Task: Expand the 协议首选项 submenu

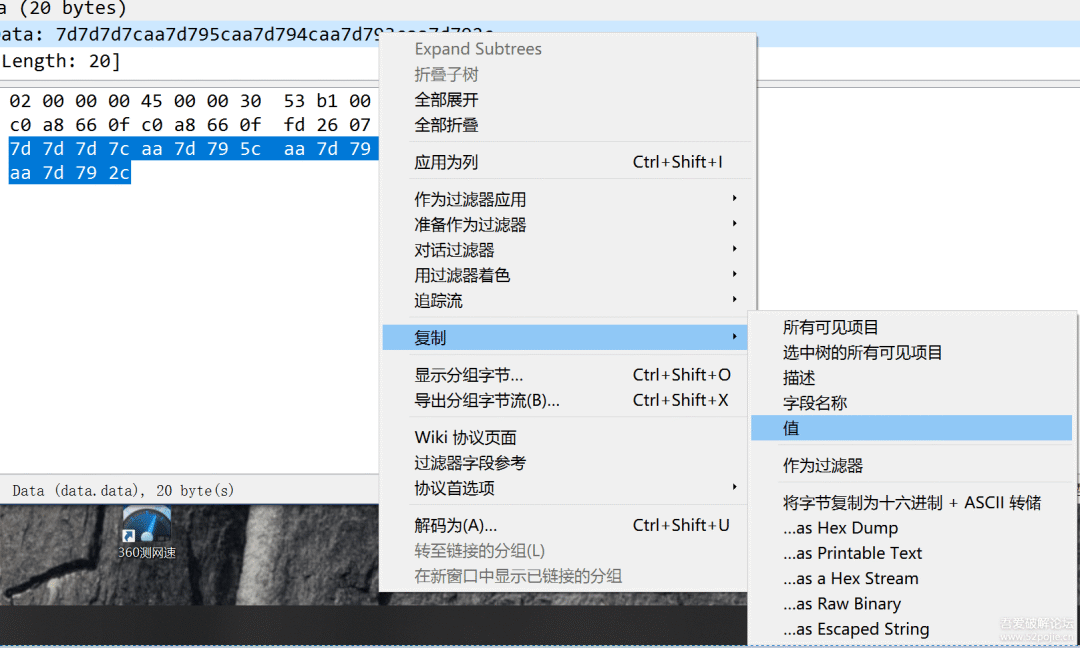Action: tap(565, 488)
